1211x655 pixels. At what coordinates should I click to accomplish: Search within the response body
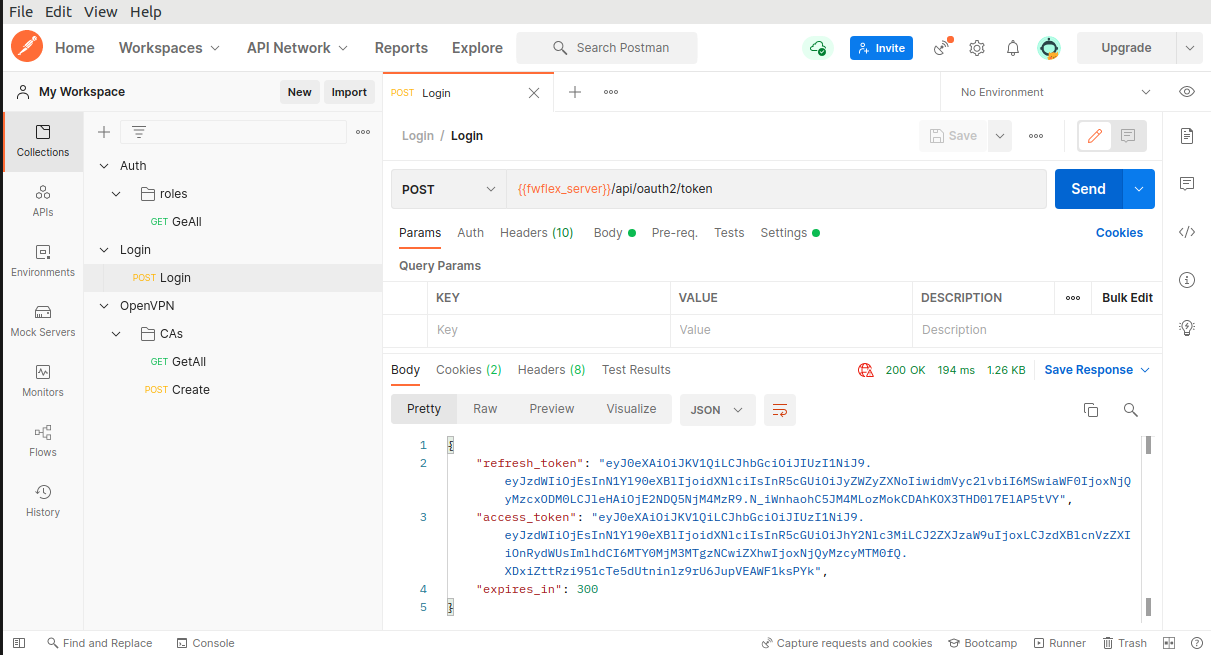point(1131,410)
